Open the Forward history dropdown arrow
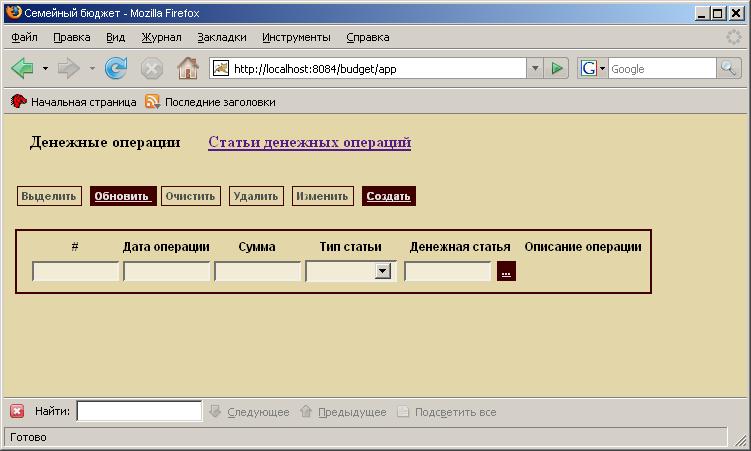 pos(92,68)
